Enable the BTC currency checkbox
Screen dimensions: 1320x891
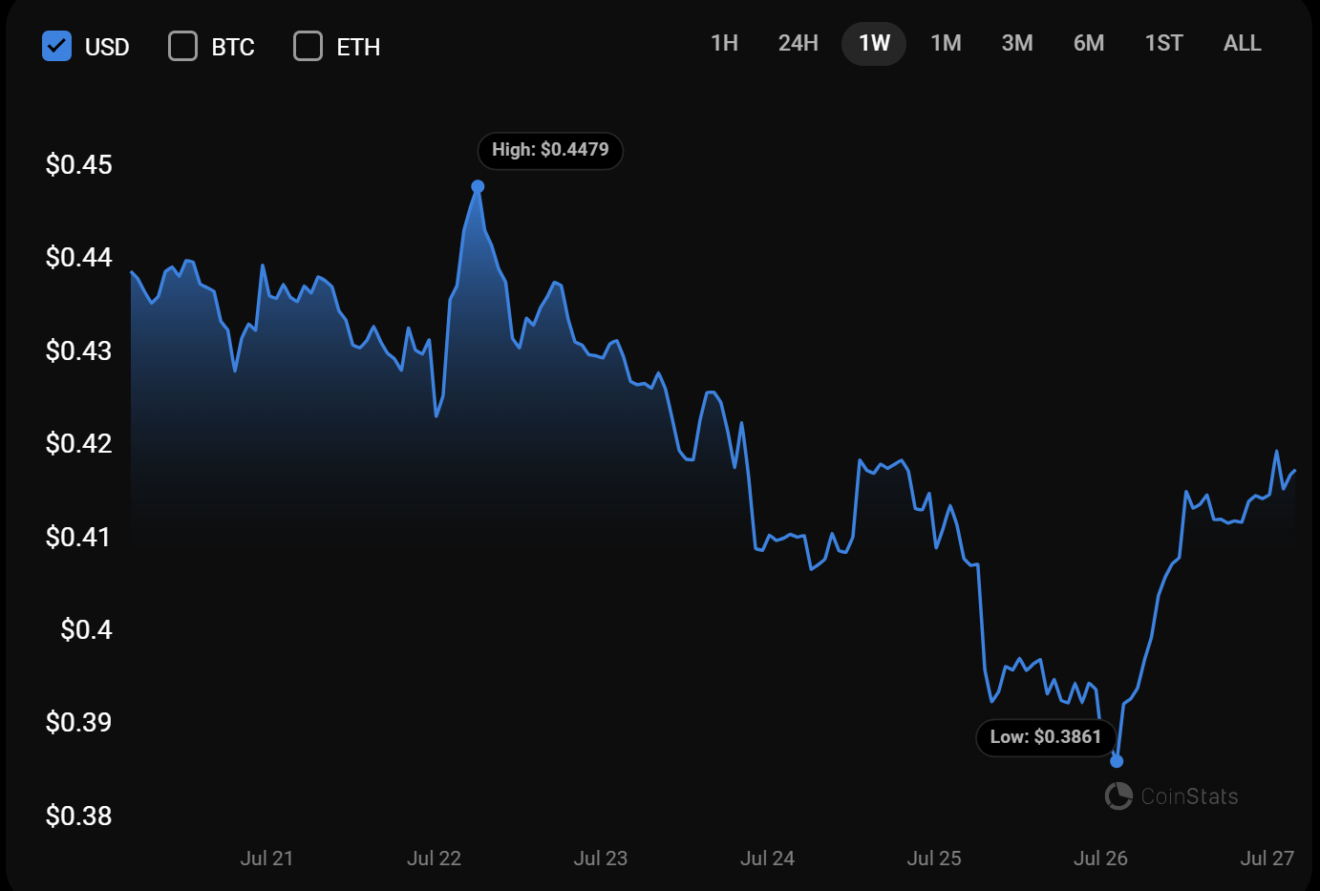click(x=183, y=46)
